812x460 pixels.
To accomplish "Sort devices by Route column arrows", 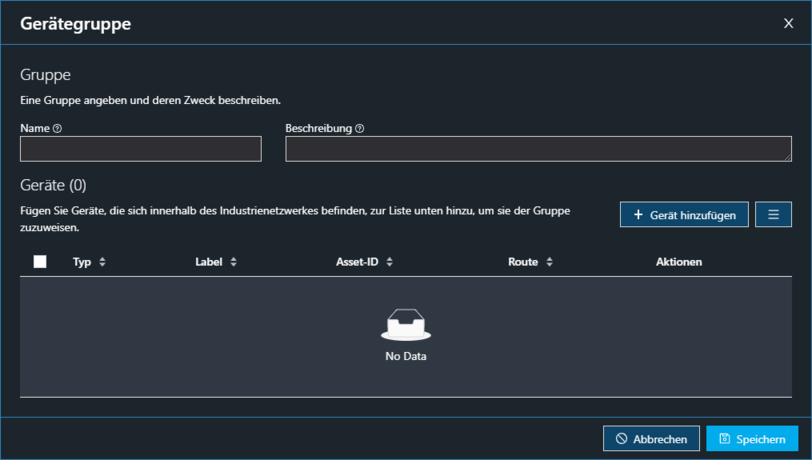I will [x=549, y=262].
